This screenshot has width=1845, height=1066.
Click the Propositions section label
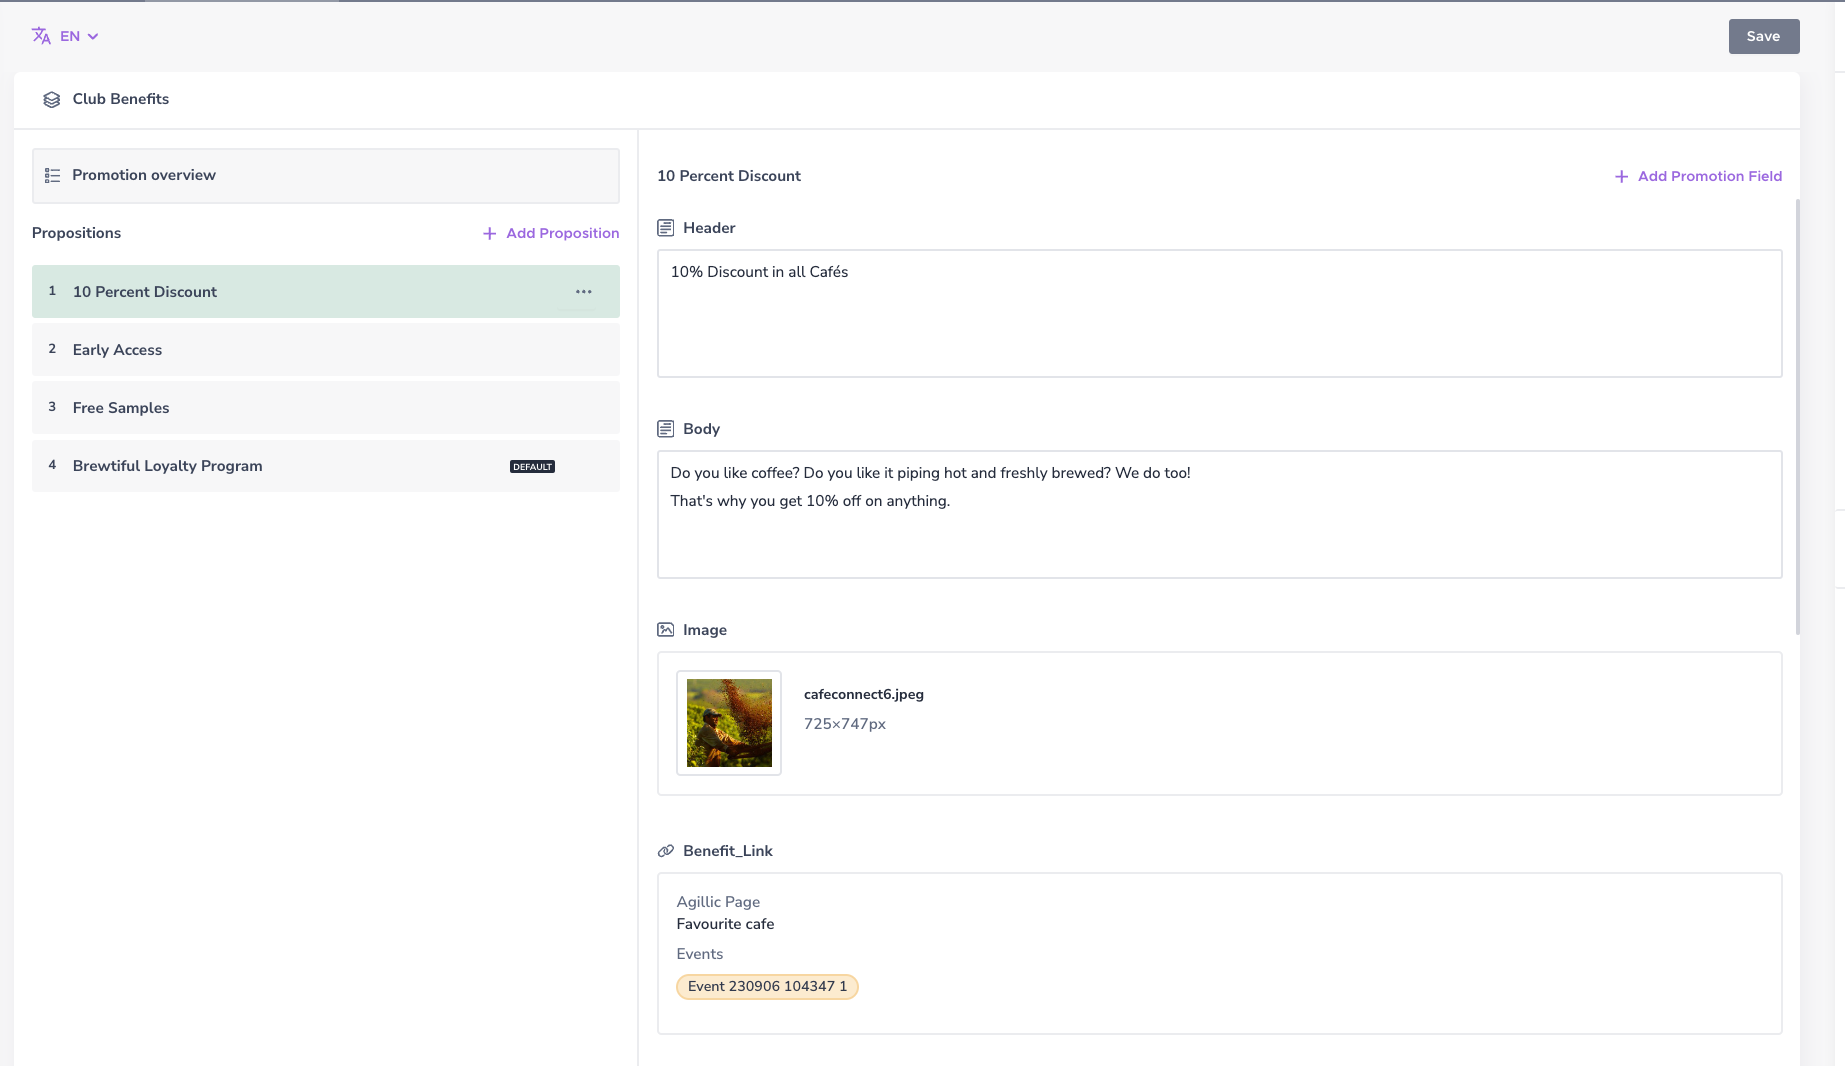click(x=76, y=233)
